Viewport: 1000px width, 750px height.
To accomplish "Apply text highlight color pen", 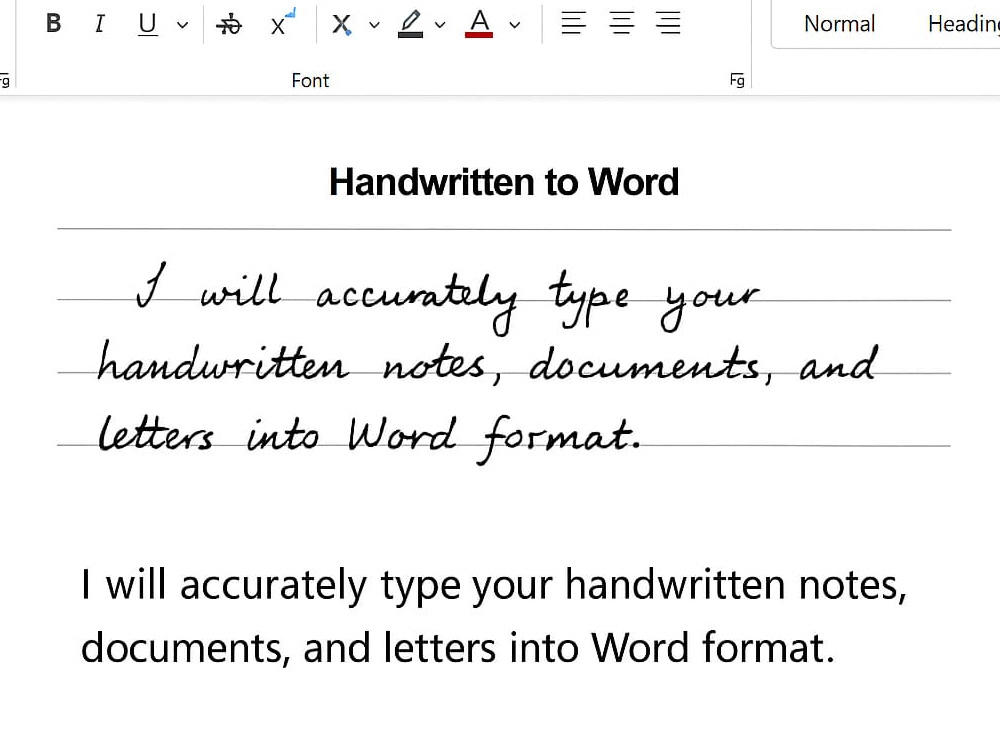I will 411,24.
